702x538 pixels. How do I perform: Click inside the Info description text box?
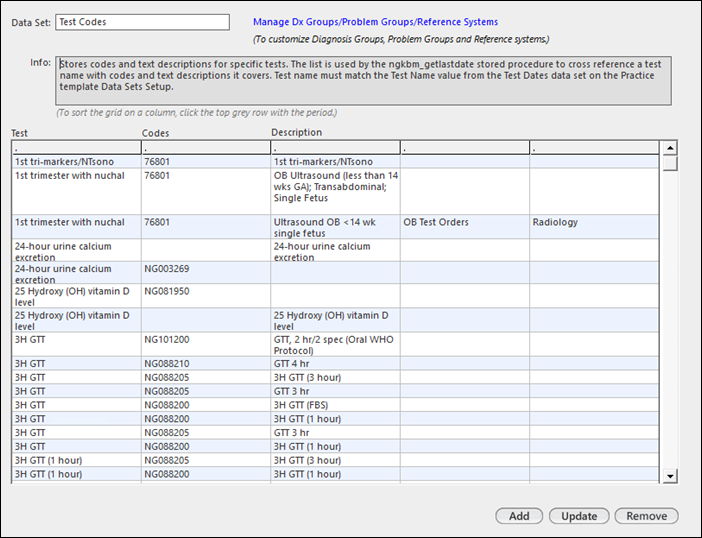pos(364,81)
